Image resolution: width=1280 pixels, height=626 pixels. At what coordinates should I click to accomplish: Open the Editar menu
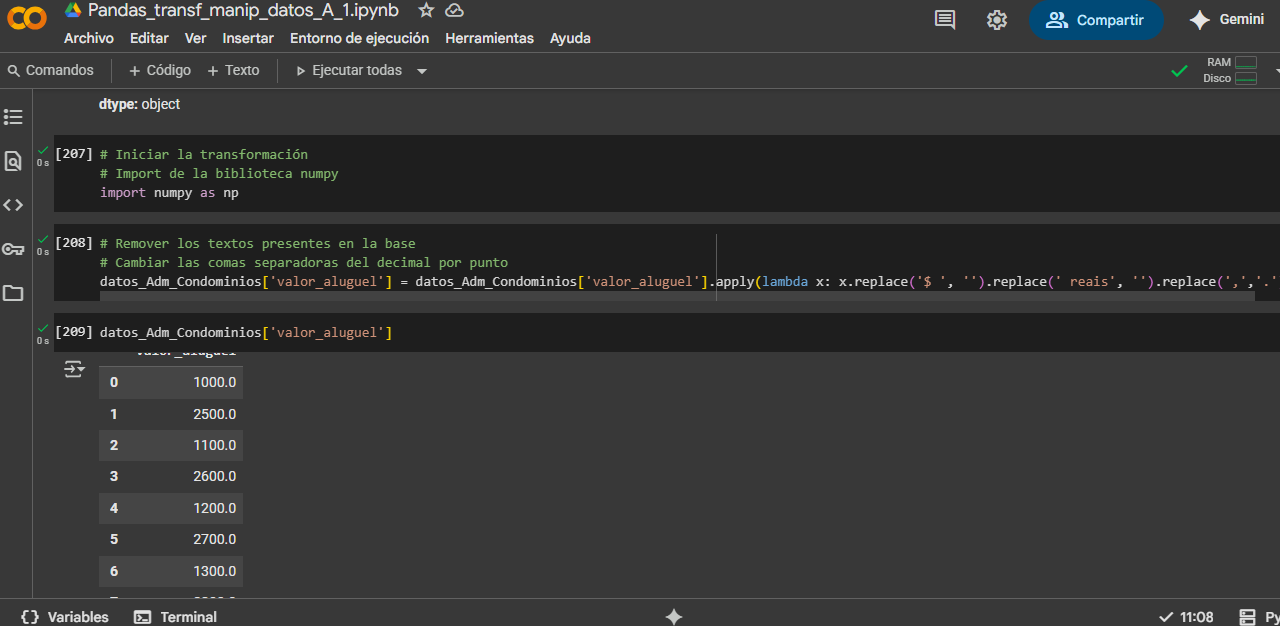pyautogui.click(x=149, y=38)
